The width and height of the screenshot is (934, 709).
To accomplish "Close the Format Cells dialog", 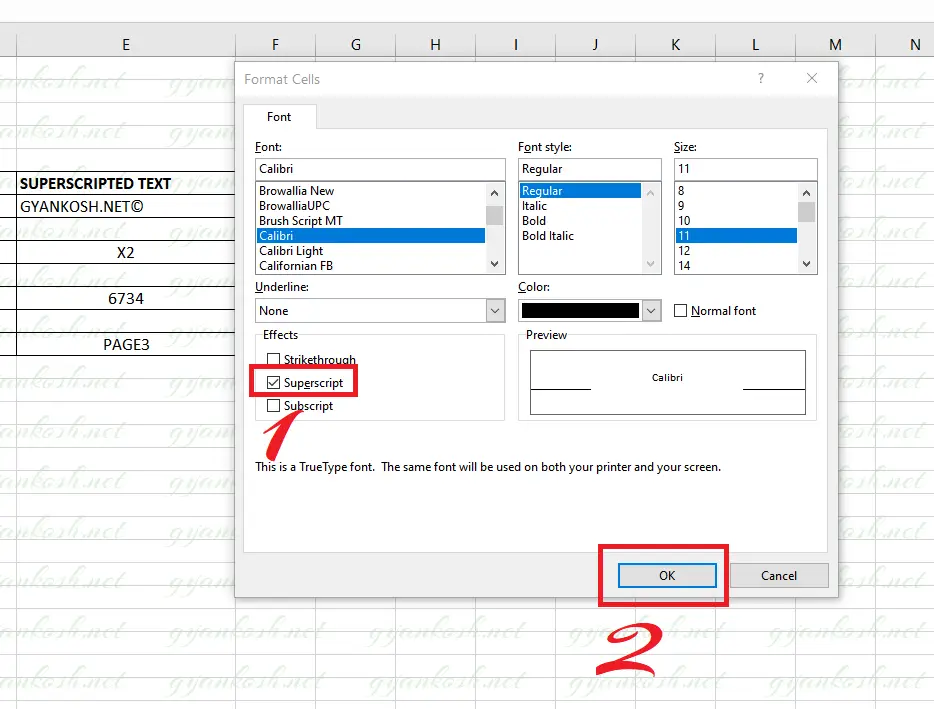I will 812,78.
